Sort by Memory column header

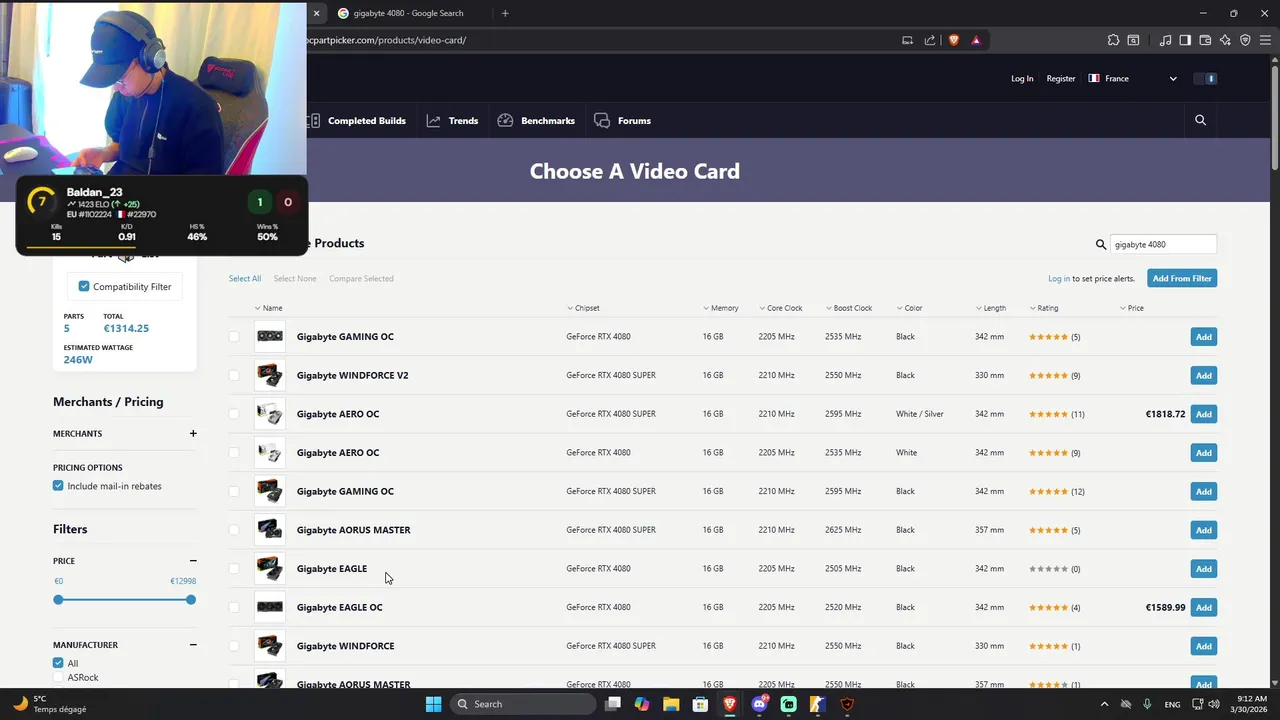pos(720,308)
